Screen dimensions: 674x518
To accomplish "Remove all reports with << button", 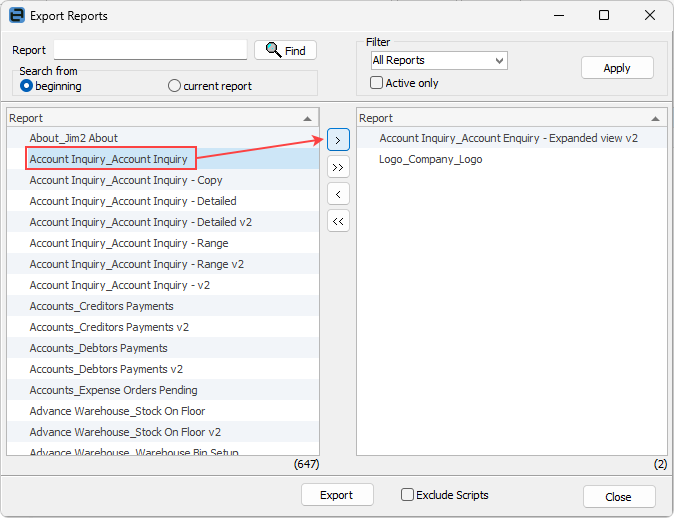I will pyautogui.click(x=338, y=221).
